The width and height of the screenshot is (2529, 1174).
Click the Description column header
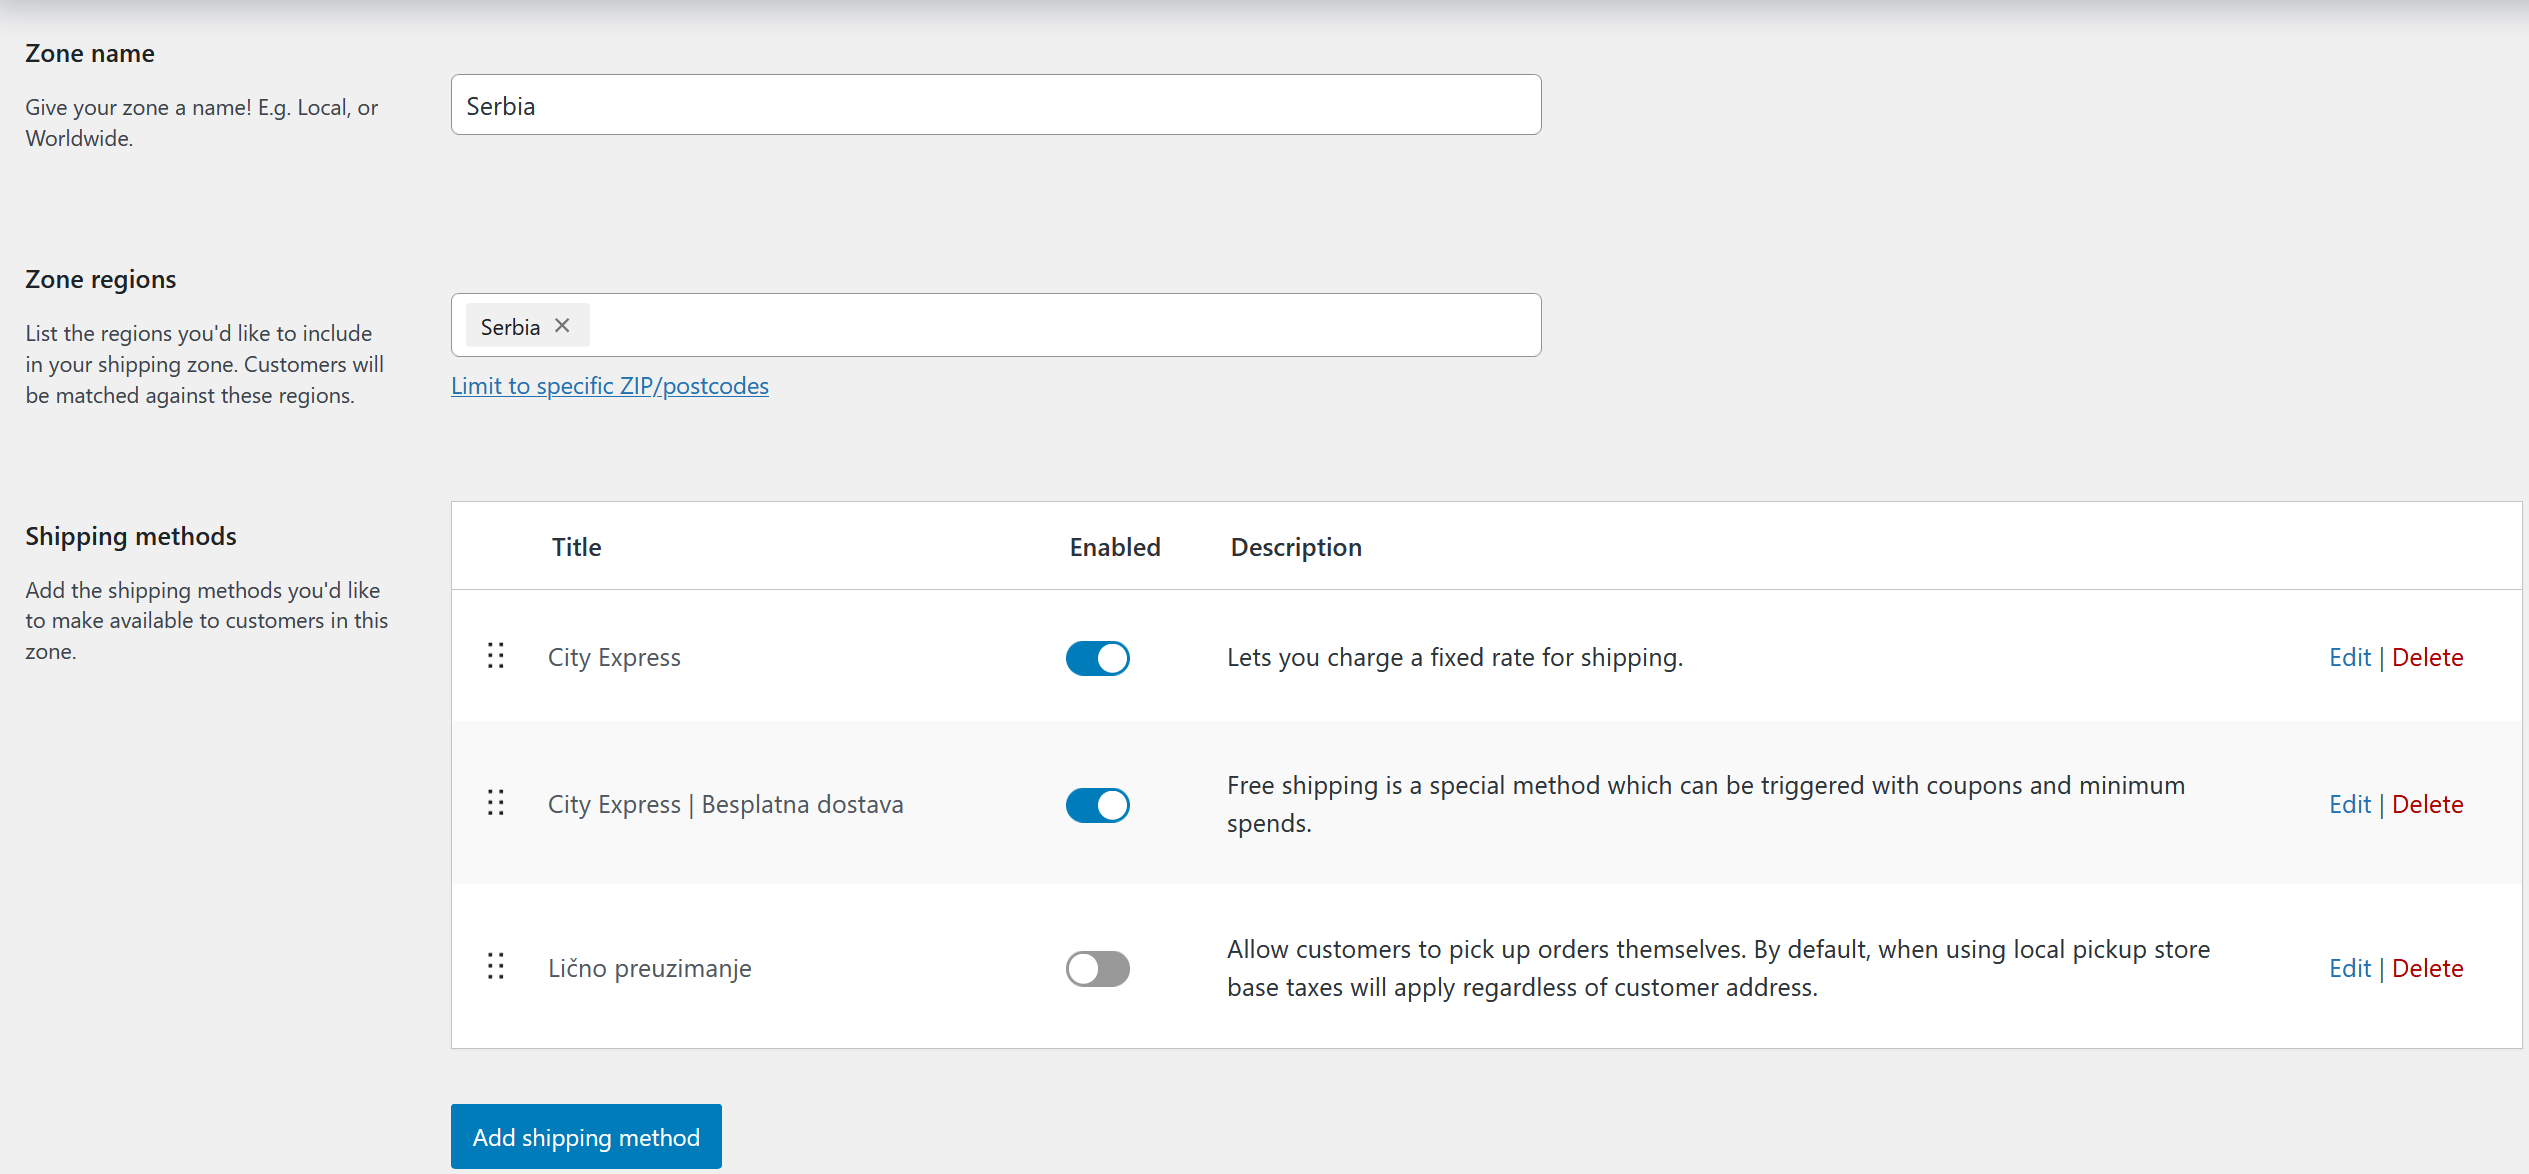1296,548
